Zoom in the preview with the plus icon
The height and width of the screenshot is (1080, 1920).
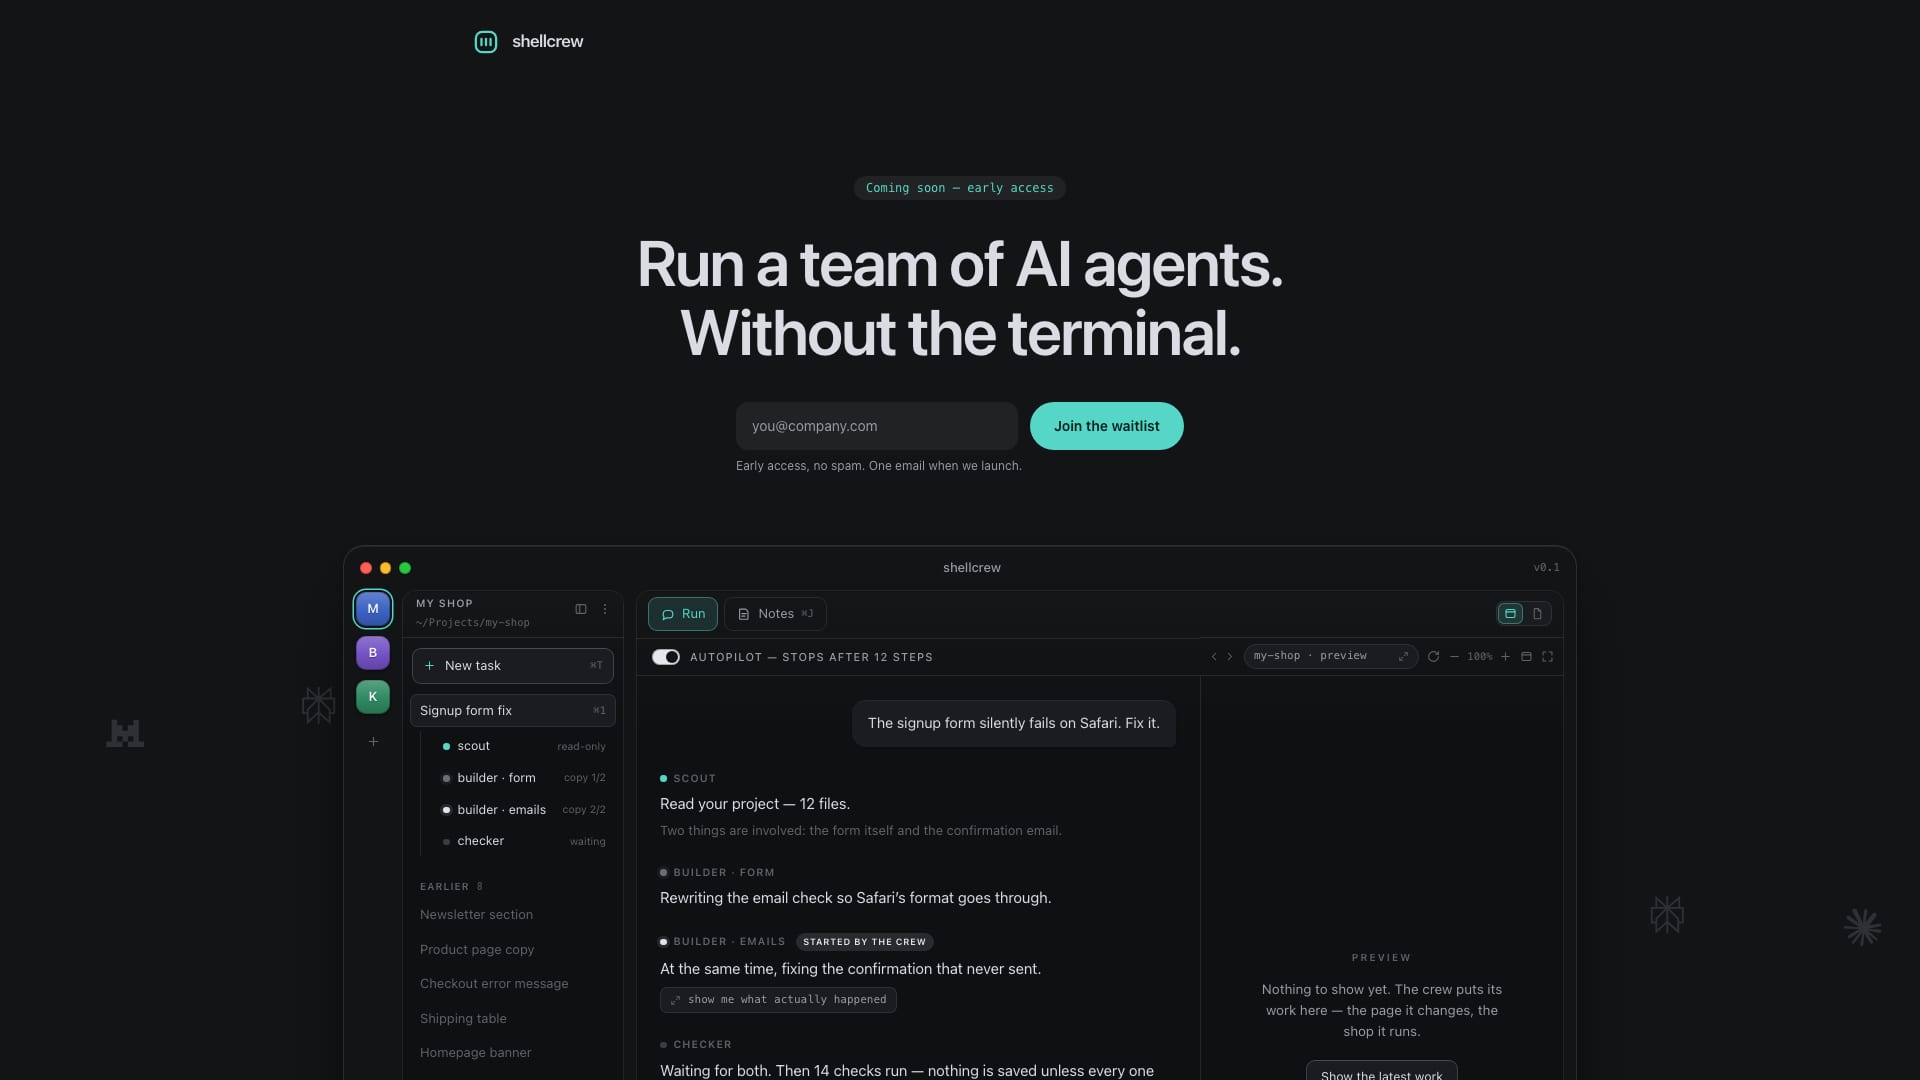point(1505,657)
